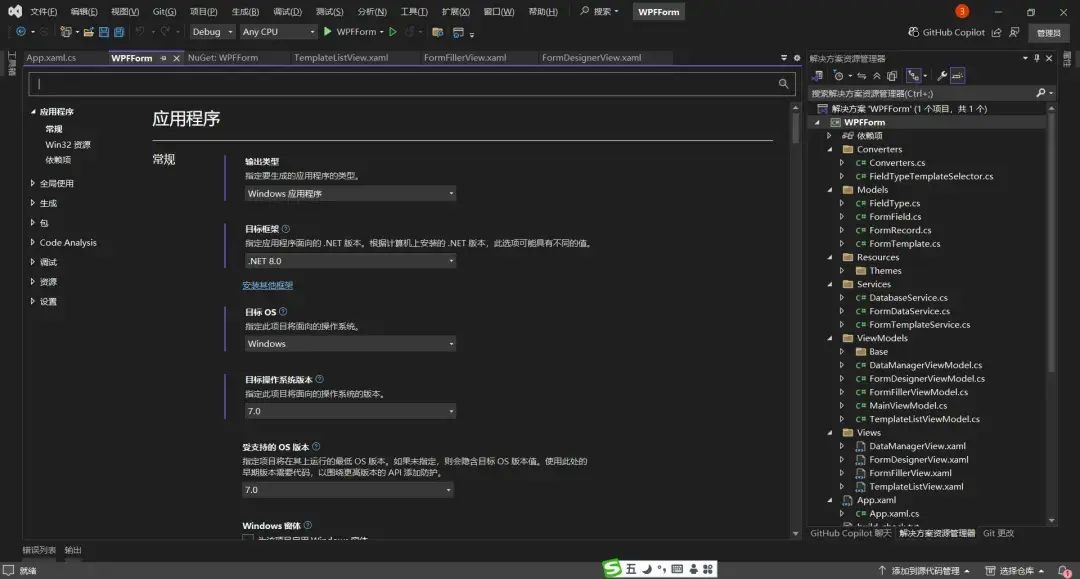Start without debugging via hollow play icon
The width and height of the screenshot is (1080, 579).
pos(393,32)
